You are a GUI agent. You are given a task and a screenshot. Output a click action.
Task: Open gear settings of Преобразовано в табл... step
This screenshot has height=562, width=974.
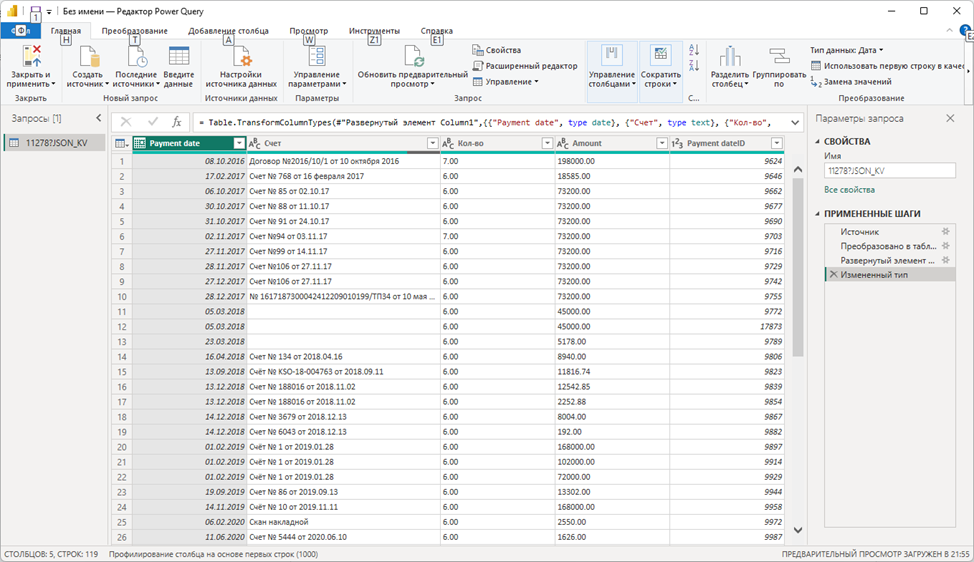pyautogui.click(x=945, y=246)
